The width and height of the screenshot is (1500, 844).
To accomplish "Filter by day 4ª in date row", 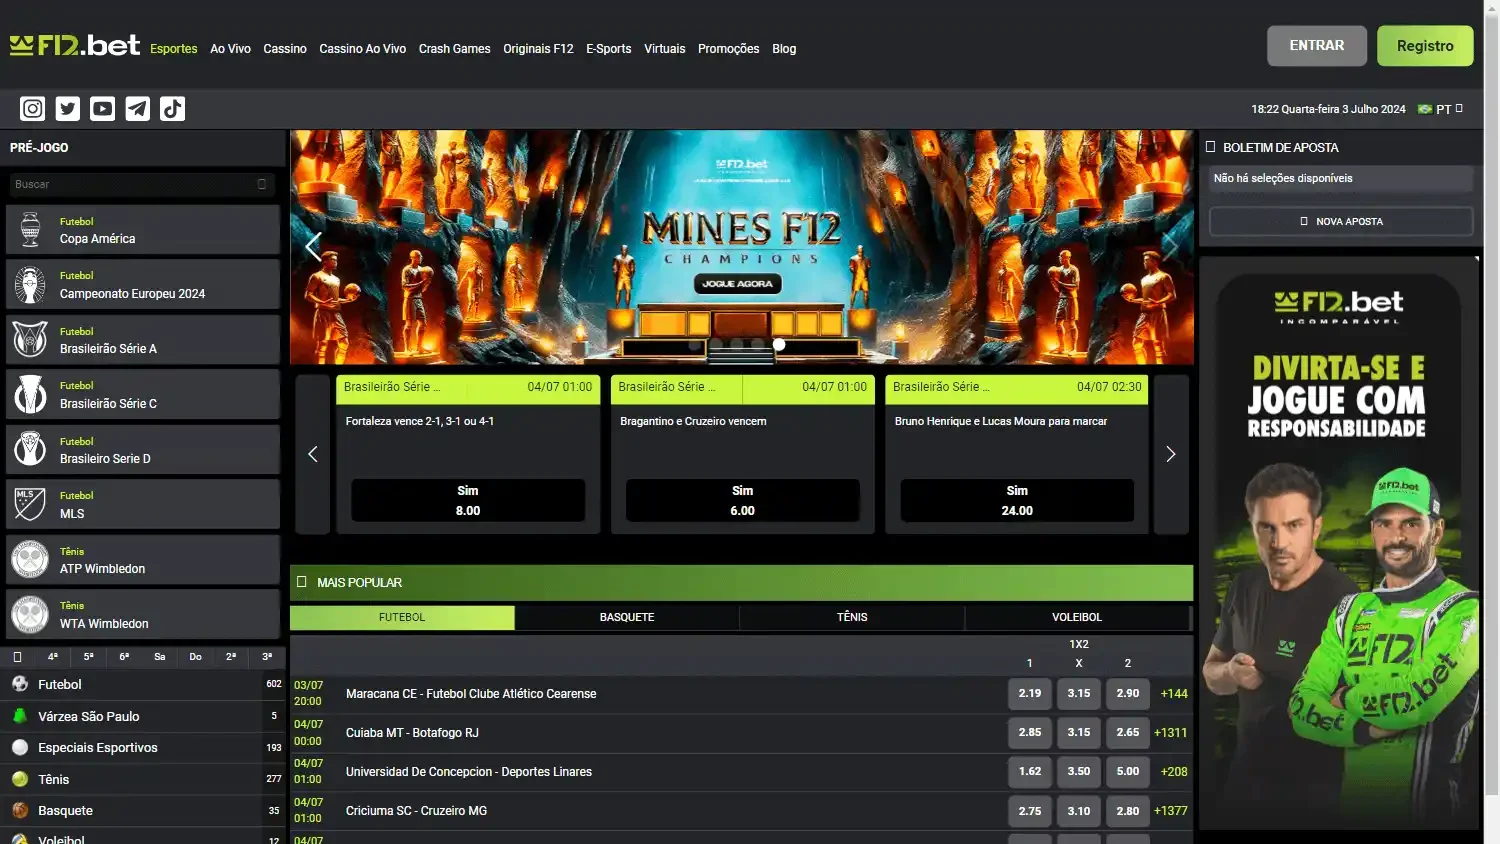I will [x=53, y=657].
